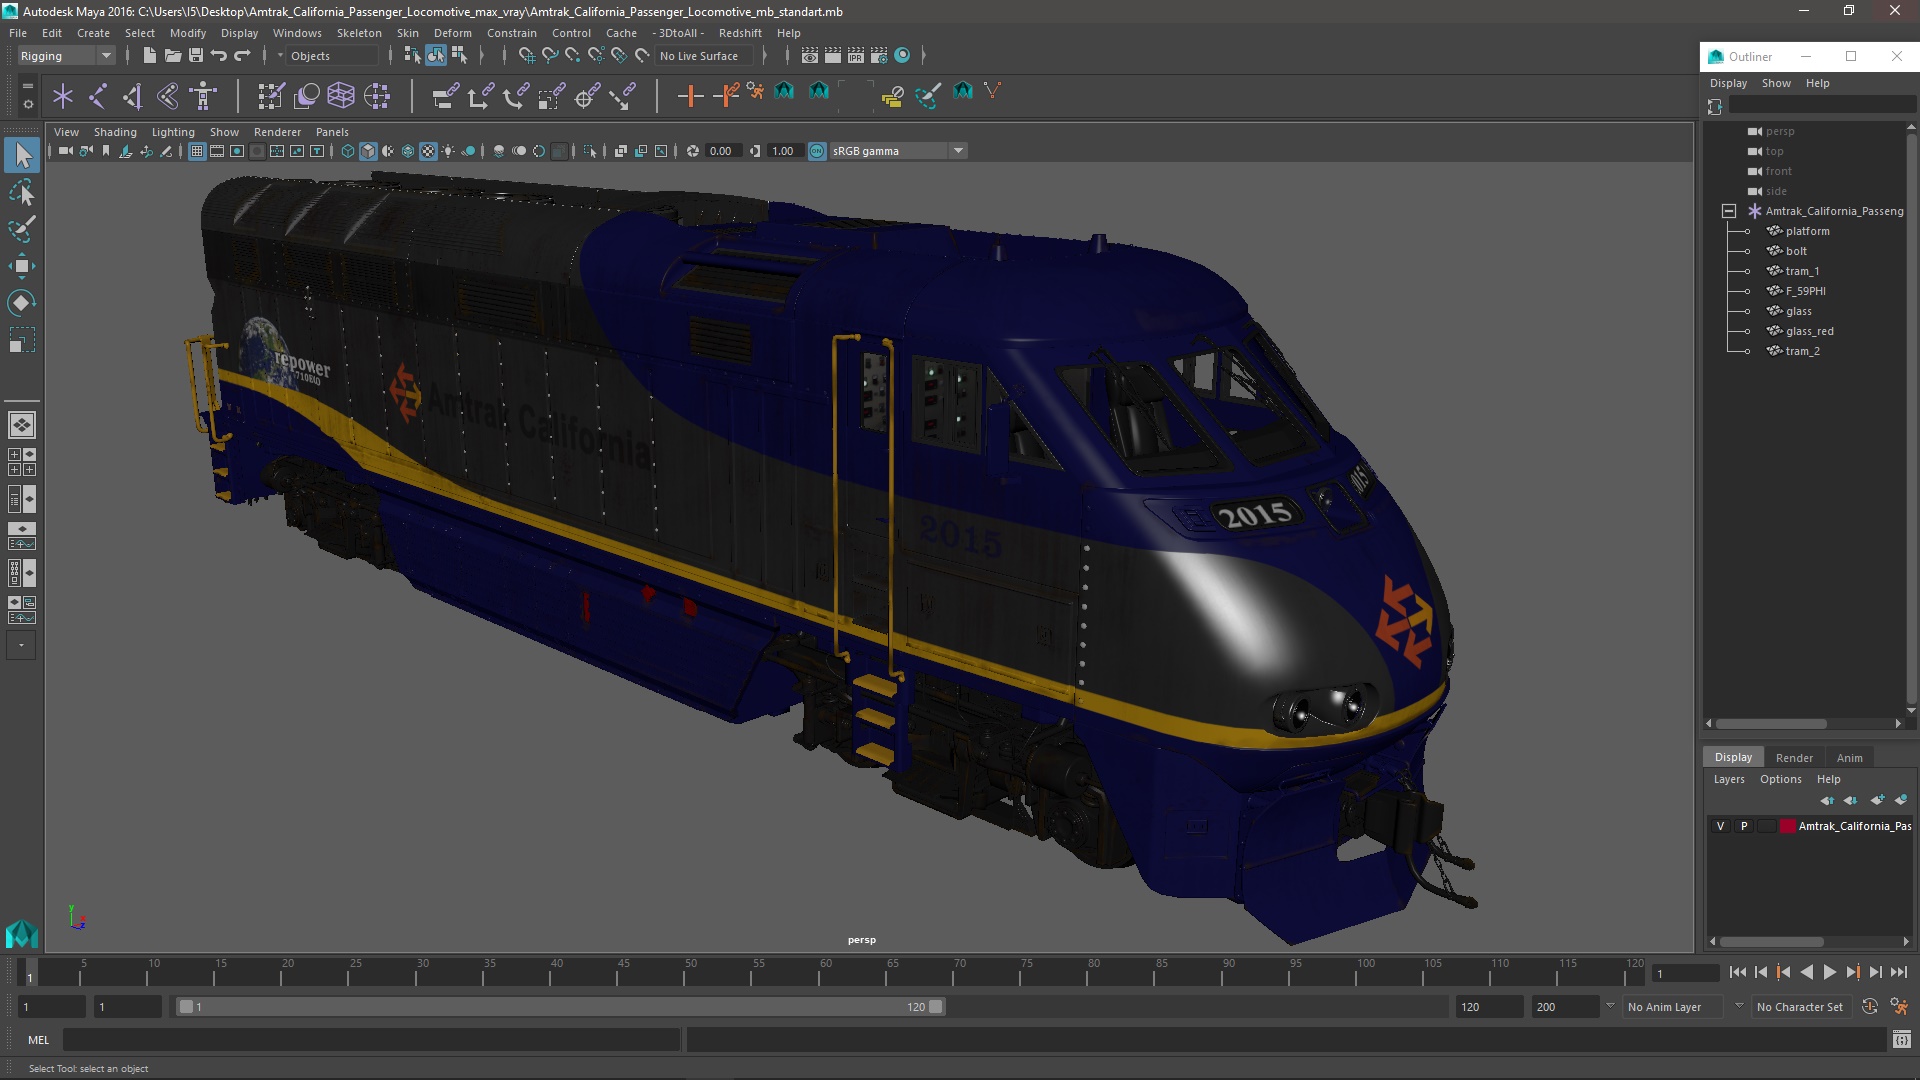Open the Redshift menu

740,33
